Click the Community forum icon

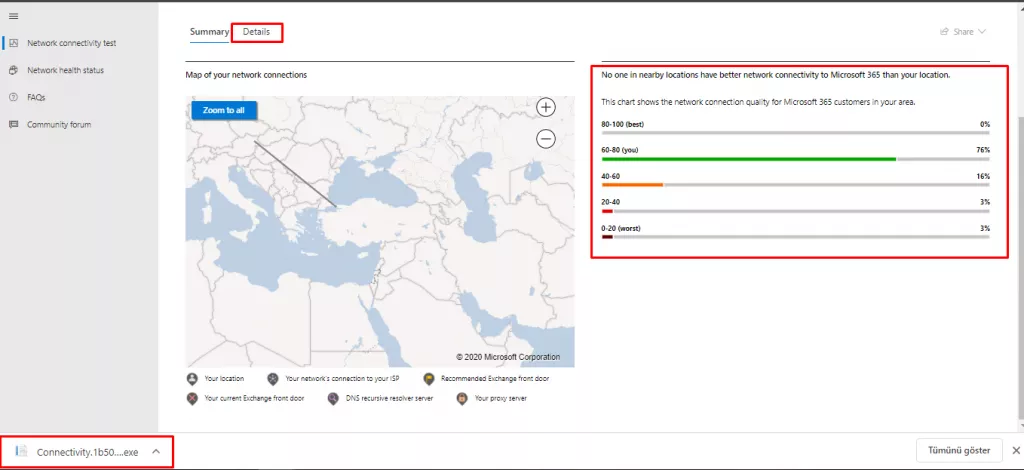(x=14, y=124)
